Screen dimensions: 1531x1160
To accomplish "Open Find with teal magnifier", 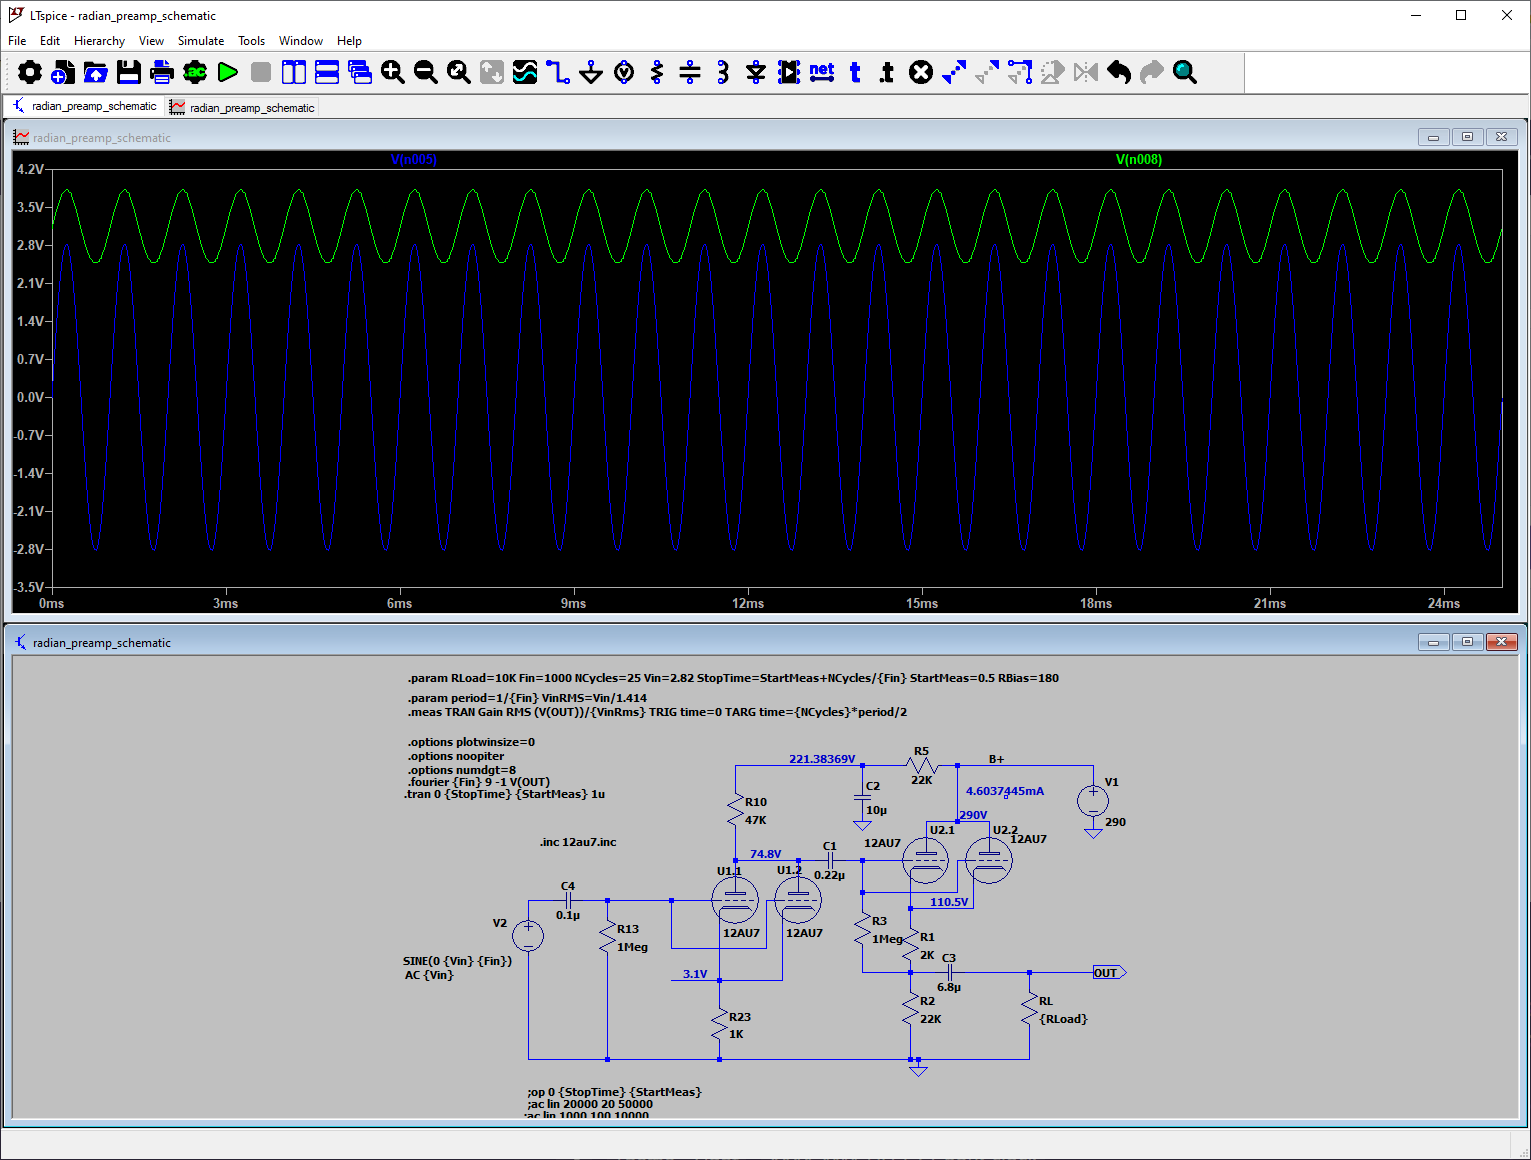I will point(1185,72).
